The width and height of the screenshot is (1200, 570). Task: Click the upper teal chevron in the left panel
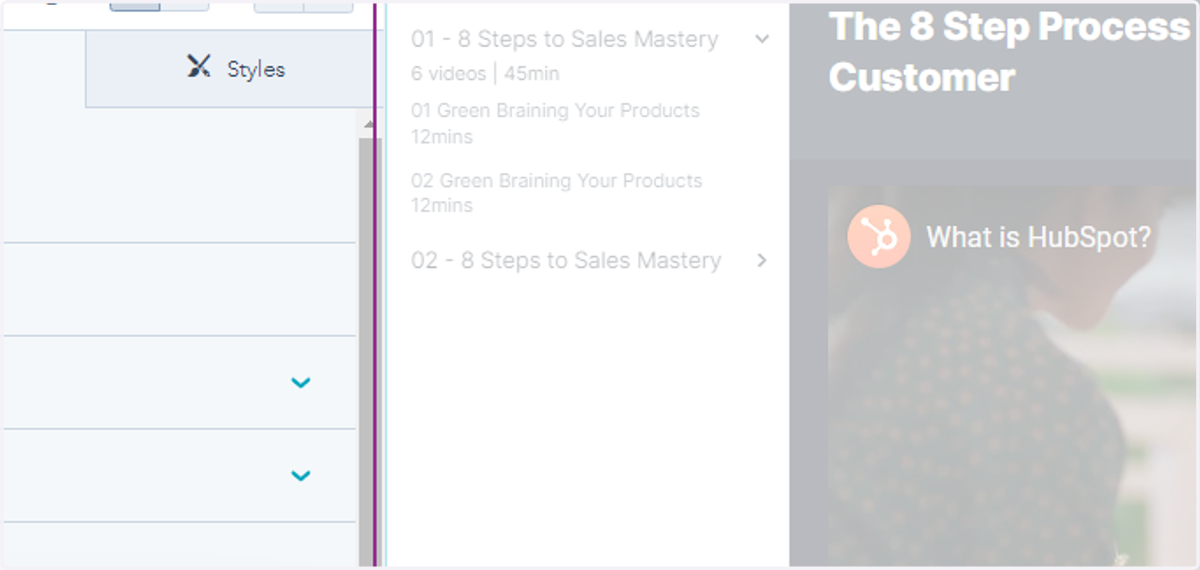[300, 382]
